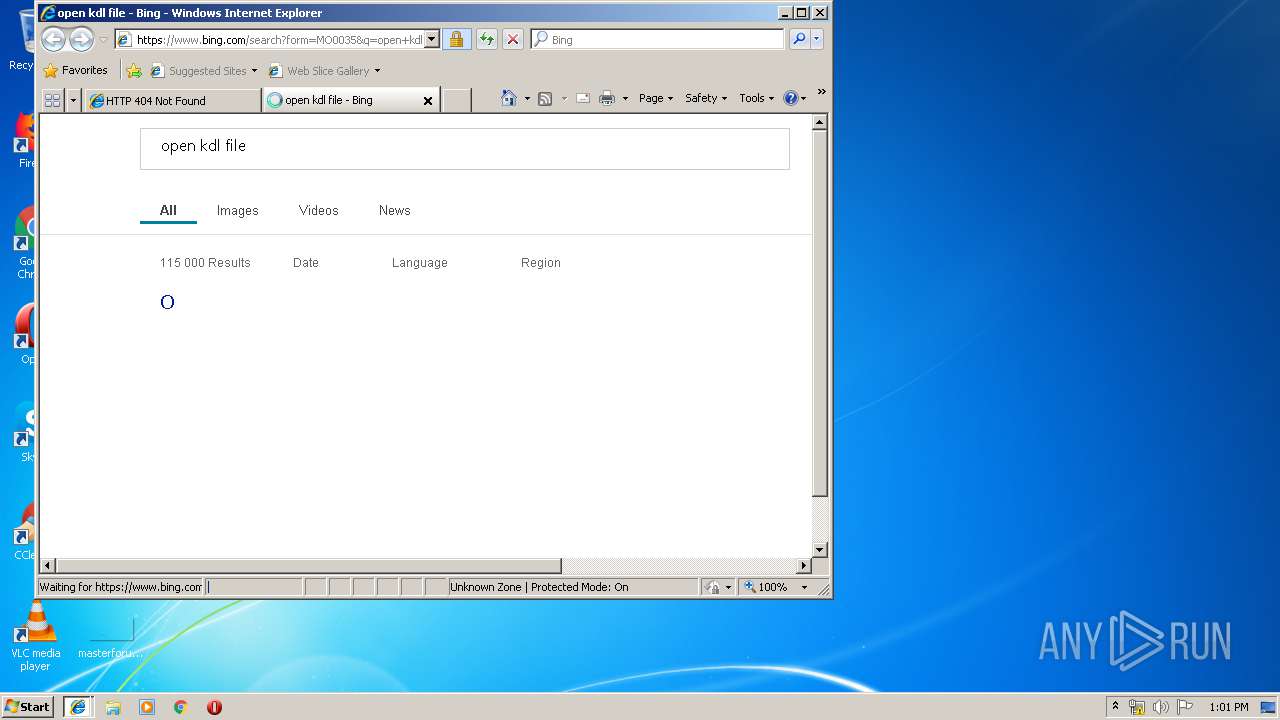View RSS feeds icon

545,98
